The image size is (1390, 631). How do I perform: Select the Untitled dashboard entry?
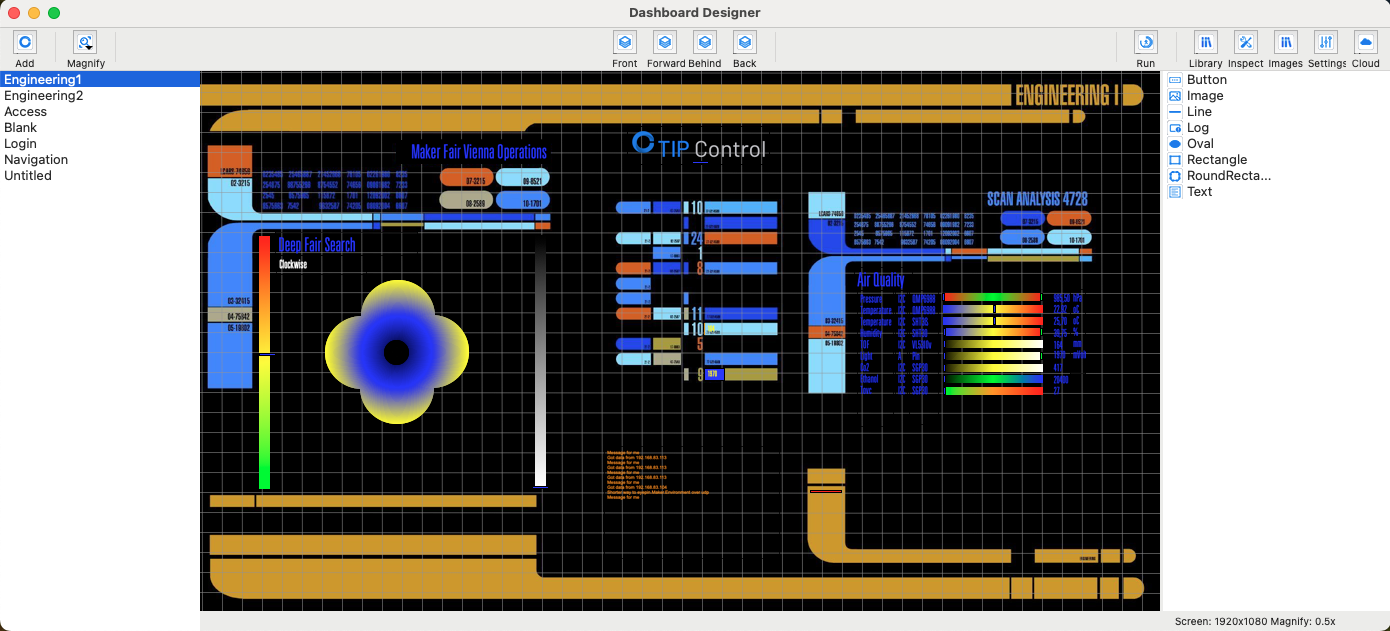coord(28,176)
